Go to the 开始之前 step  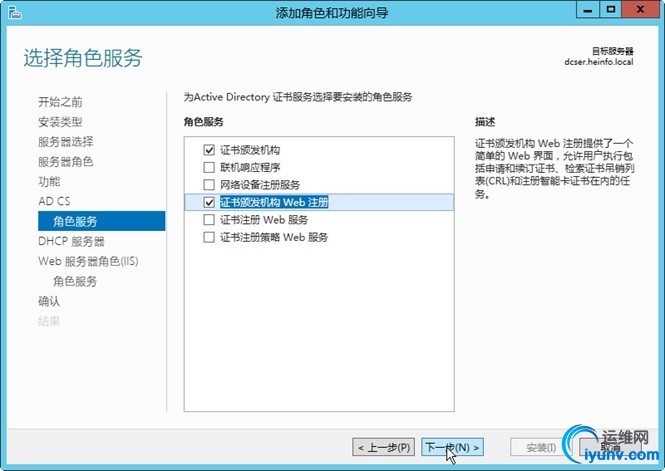click(60, 102)
